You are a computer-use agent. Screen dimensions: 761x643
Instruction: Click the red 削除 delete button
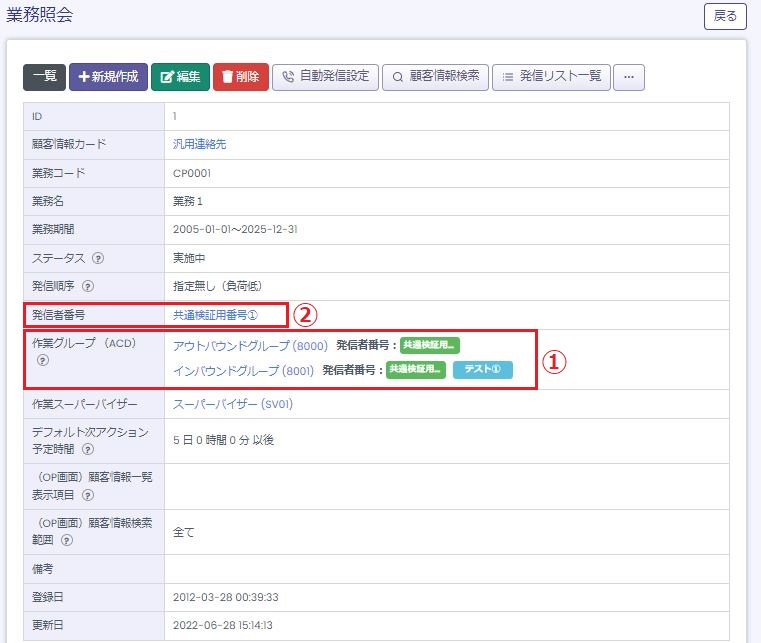click(240, 77)
